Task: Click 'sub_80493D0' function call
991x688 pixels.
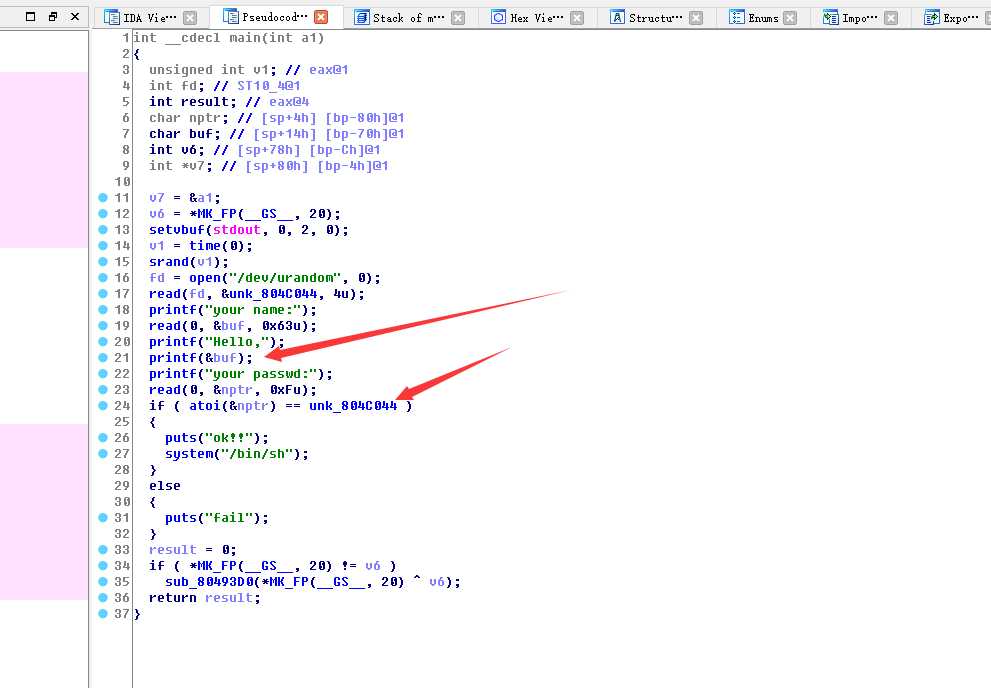Action: tap(208, 582)
